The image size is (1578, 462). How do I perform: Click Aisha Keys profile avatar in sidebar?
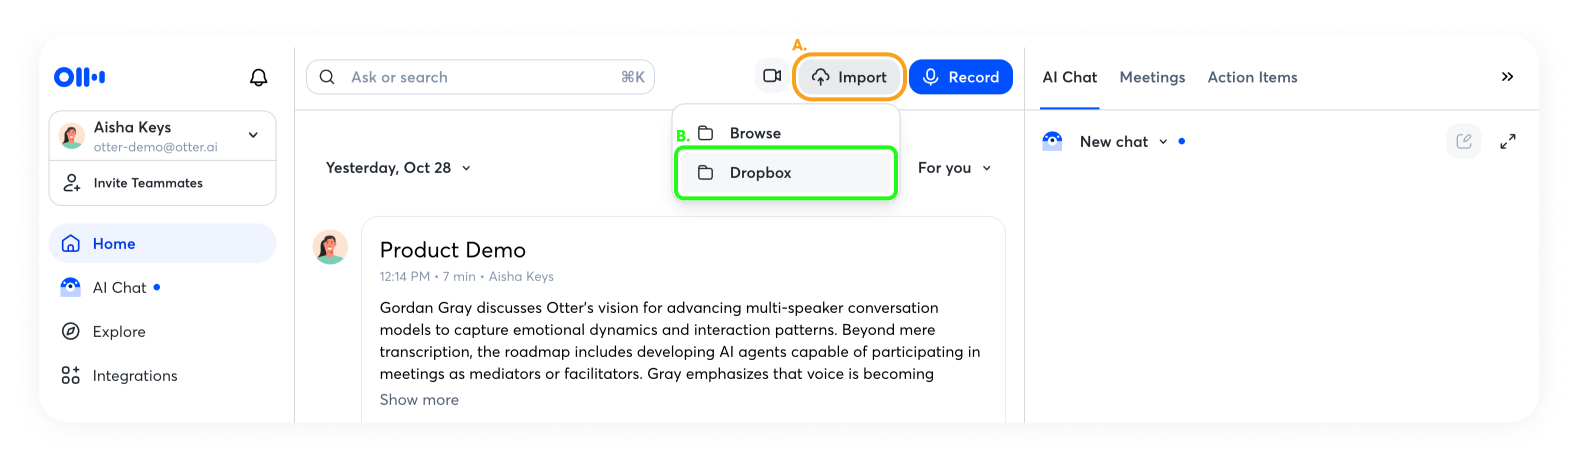72,136
